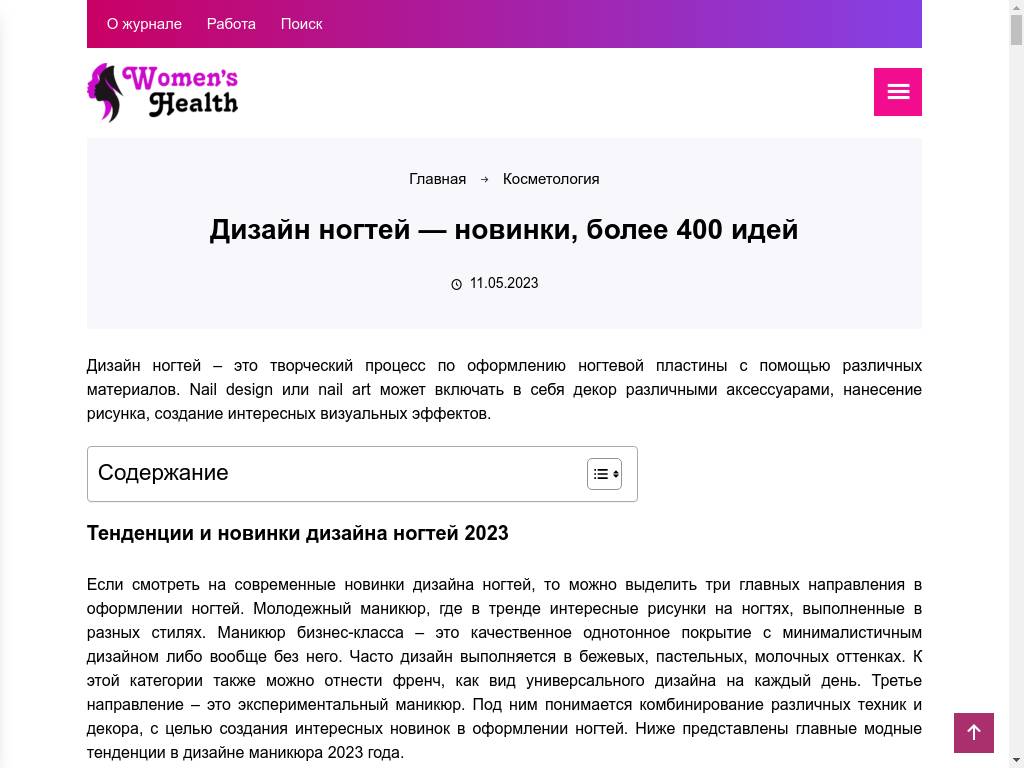Click the publication date "11.05.2023"

coord(504,283)
